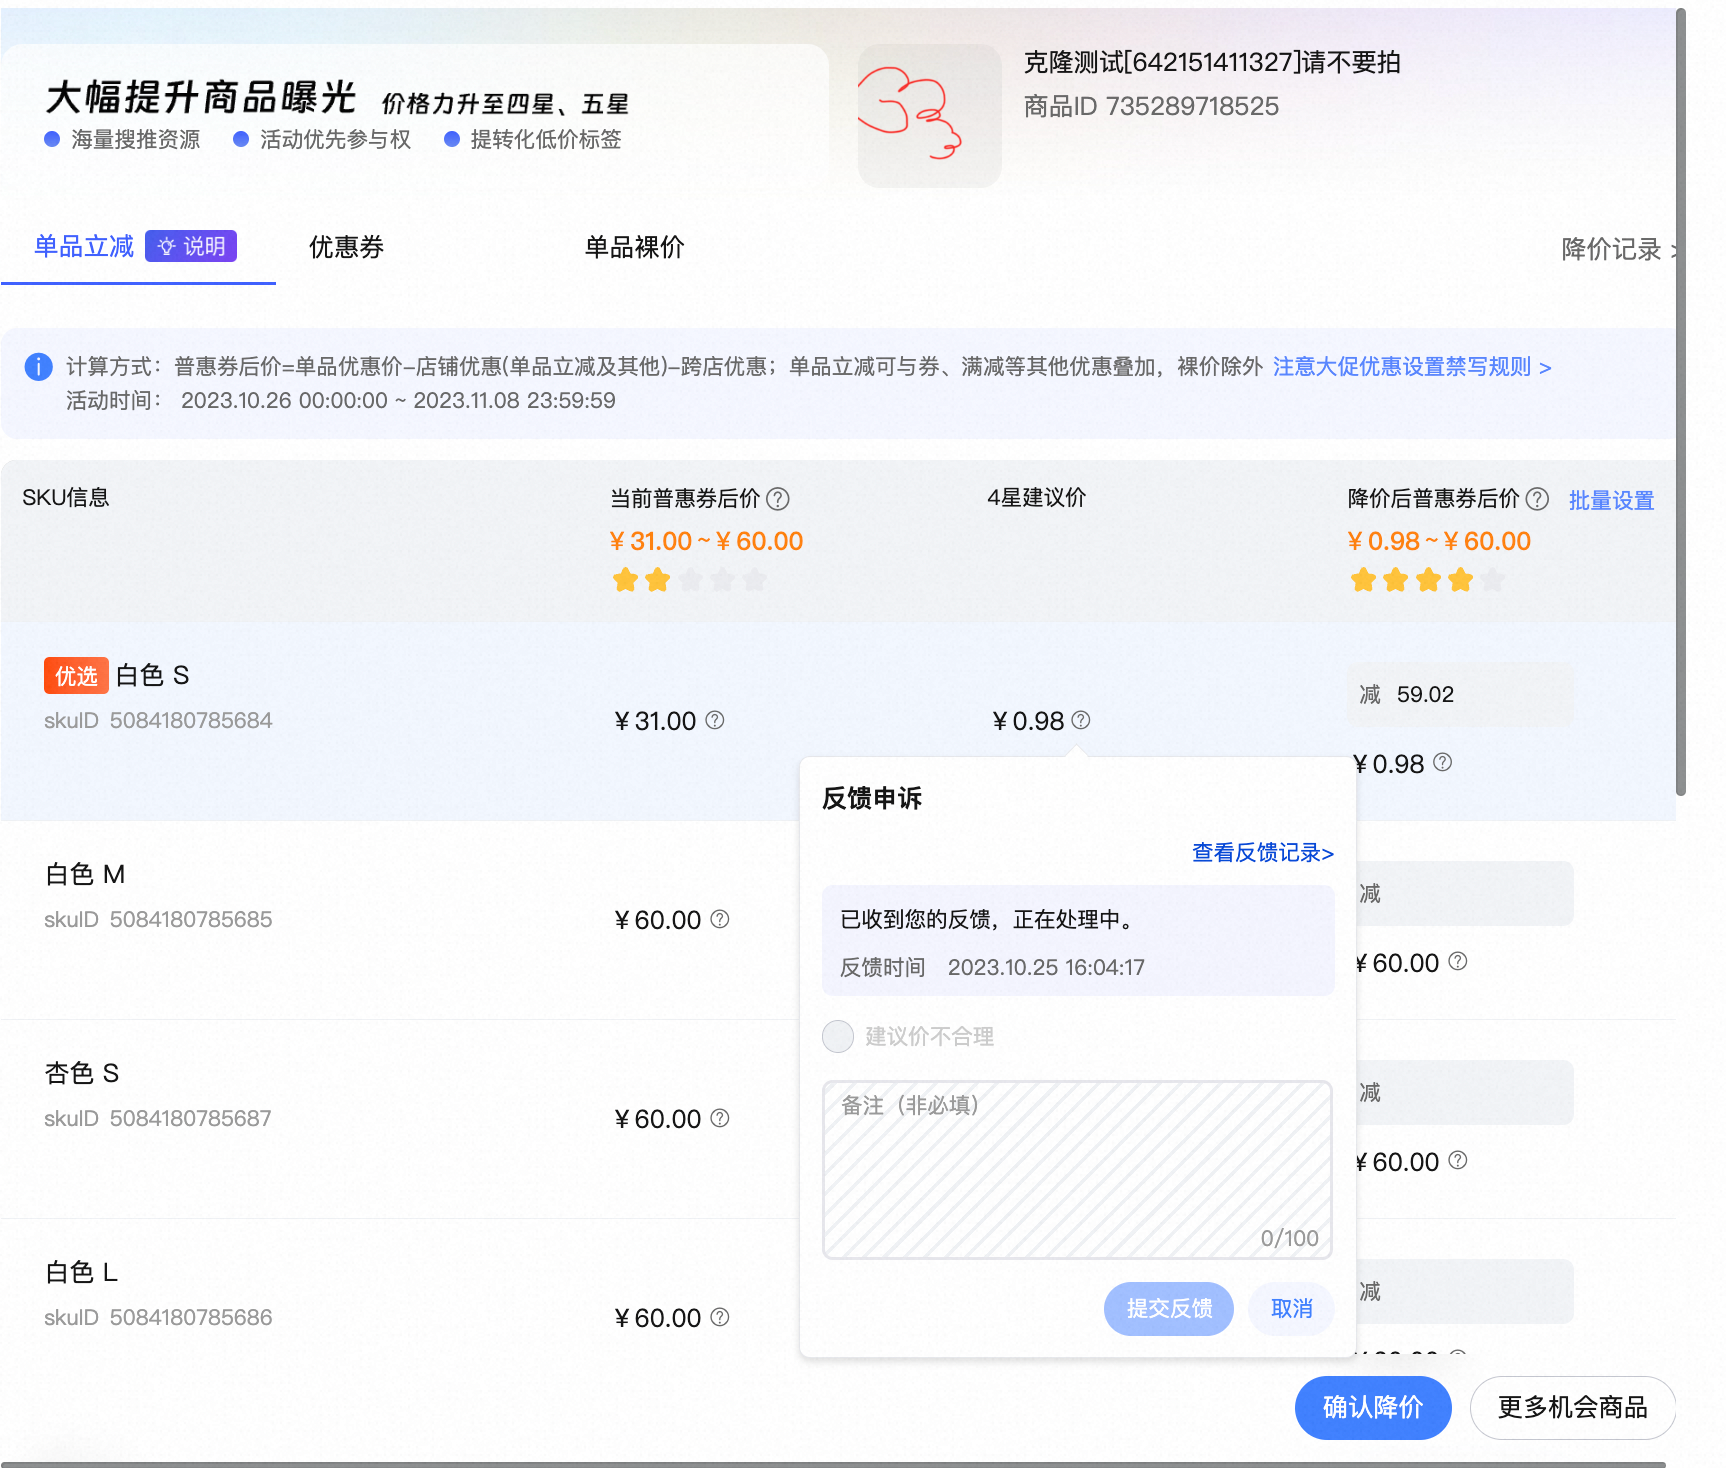Click 海量搜推资源 bullet text
The height and width of the screenshot is (1468, 1726).
pos(136,139)
